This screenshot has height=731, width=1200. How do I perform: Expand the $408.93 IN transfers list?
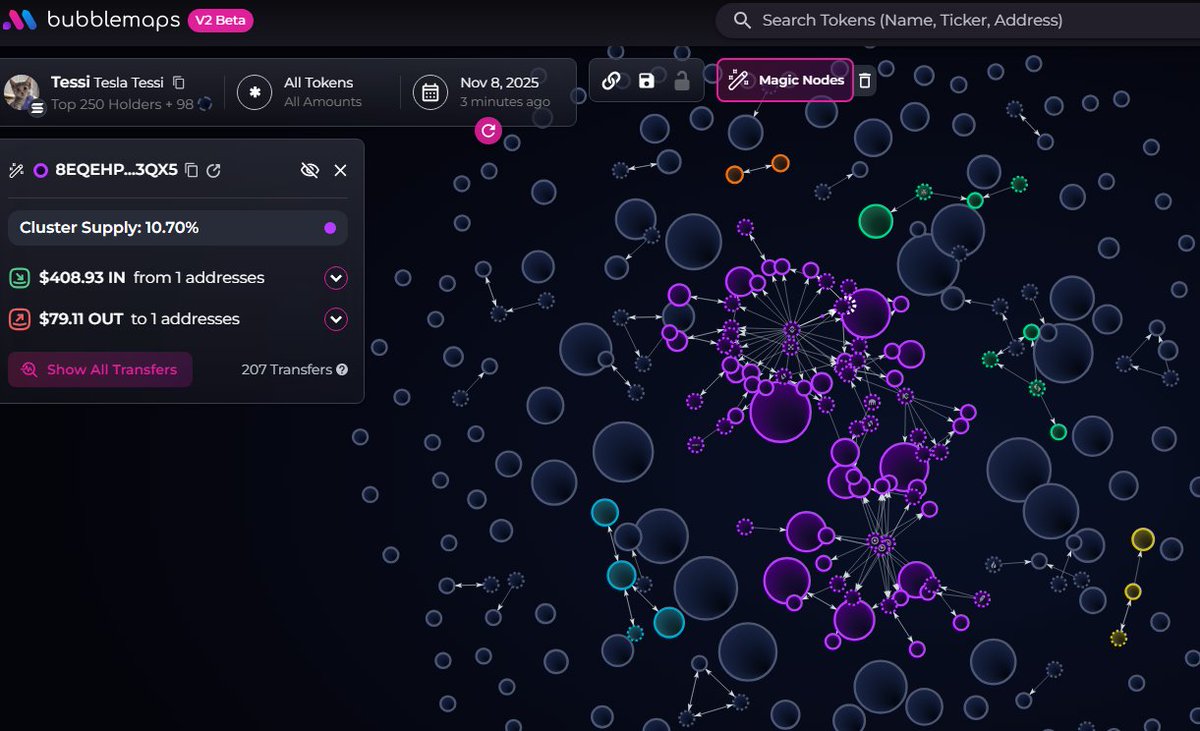point(336,278)
